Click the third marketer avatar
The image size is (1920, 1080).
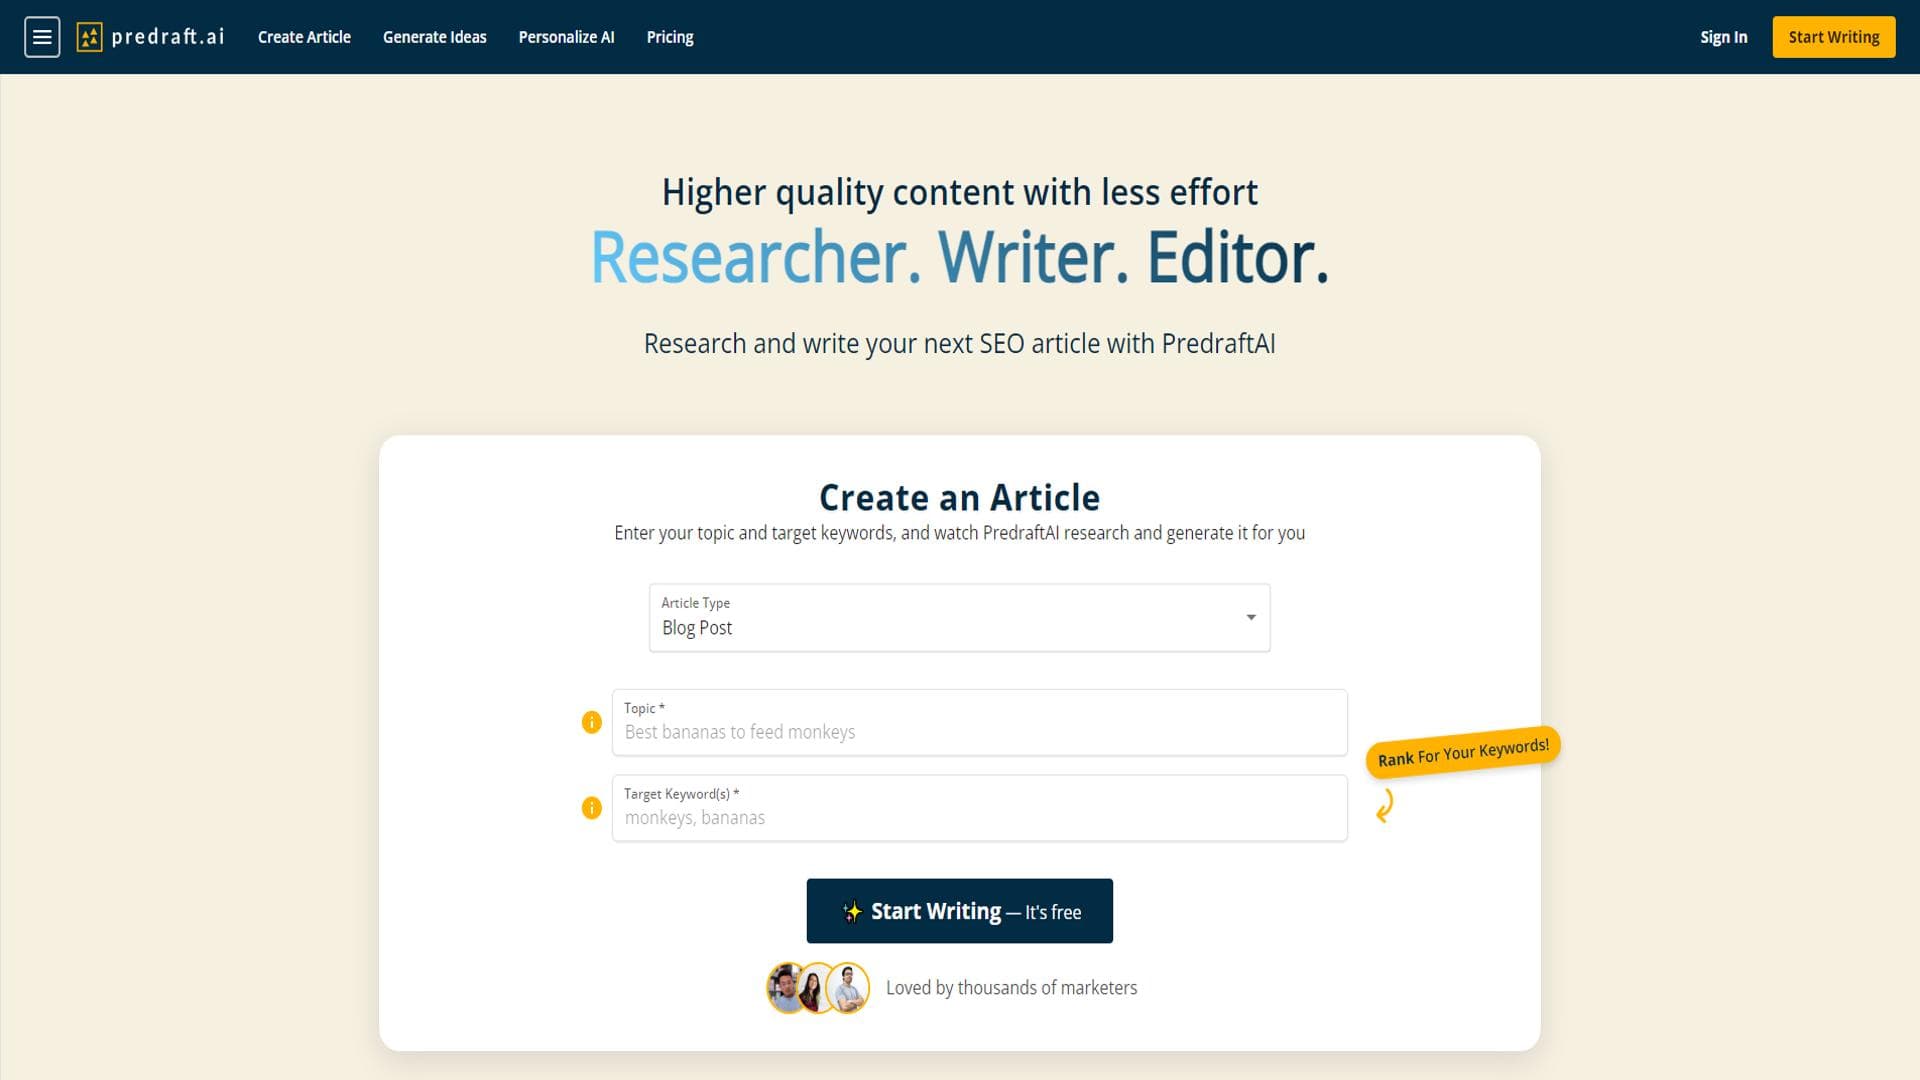(849, 988)
